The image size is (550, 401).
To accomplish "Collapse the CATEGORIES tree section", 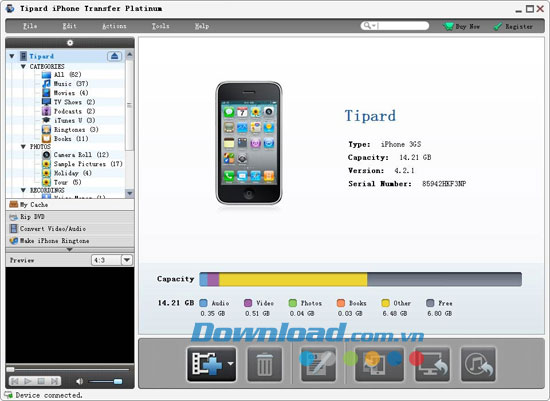I will click(23, 66).
